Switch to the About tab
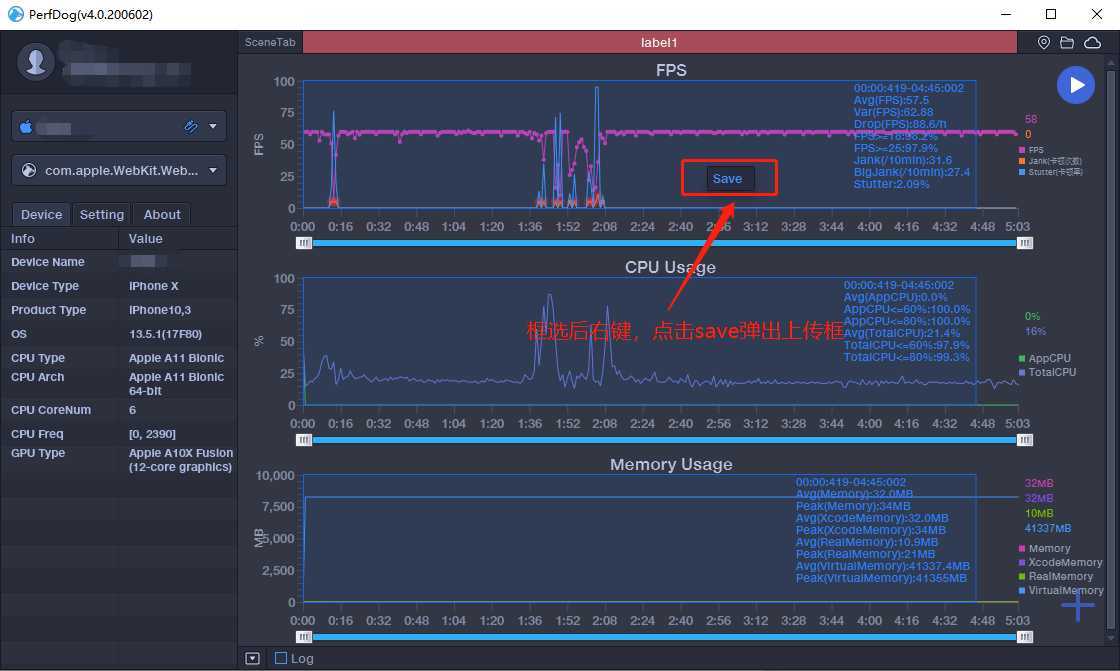 [162, 214]
